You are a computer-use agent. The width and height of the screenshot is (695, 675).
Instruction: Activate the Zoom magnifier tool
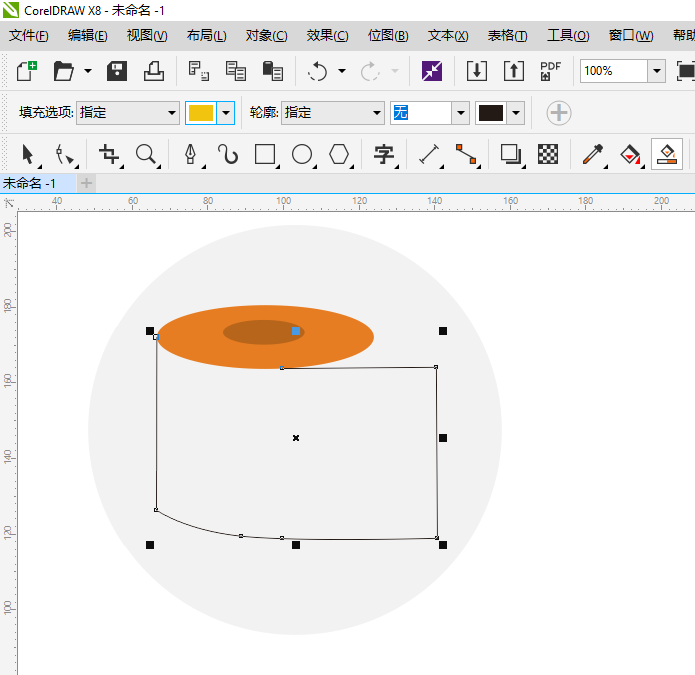[x=147, y=154]
